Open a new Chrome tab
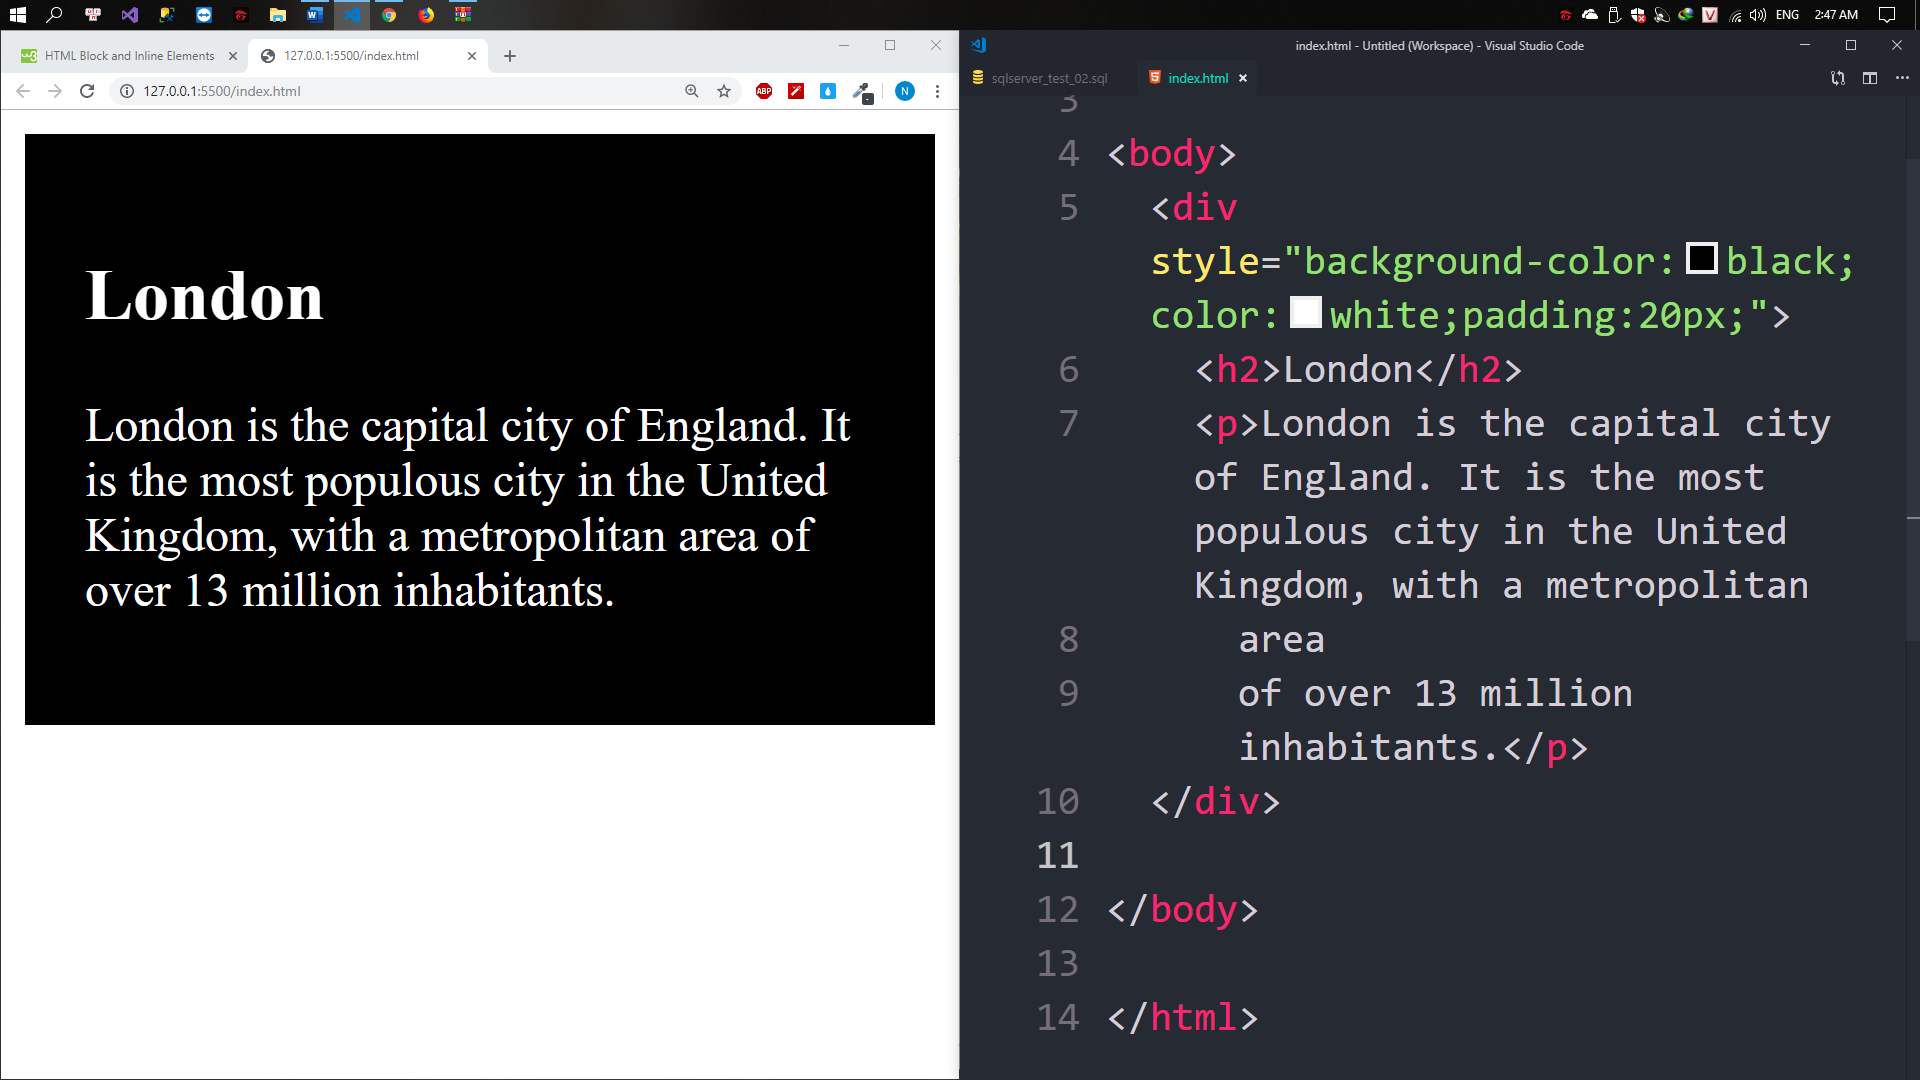 coord(510,56)
